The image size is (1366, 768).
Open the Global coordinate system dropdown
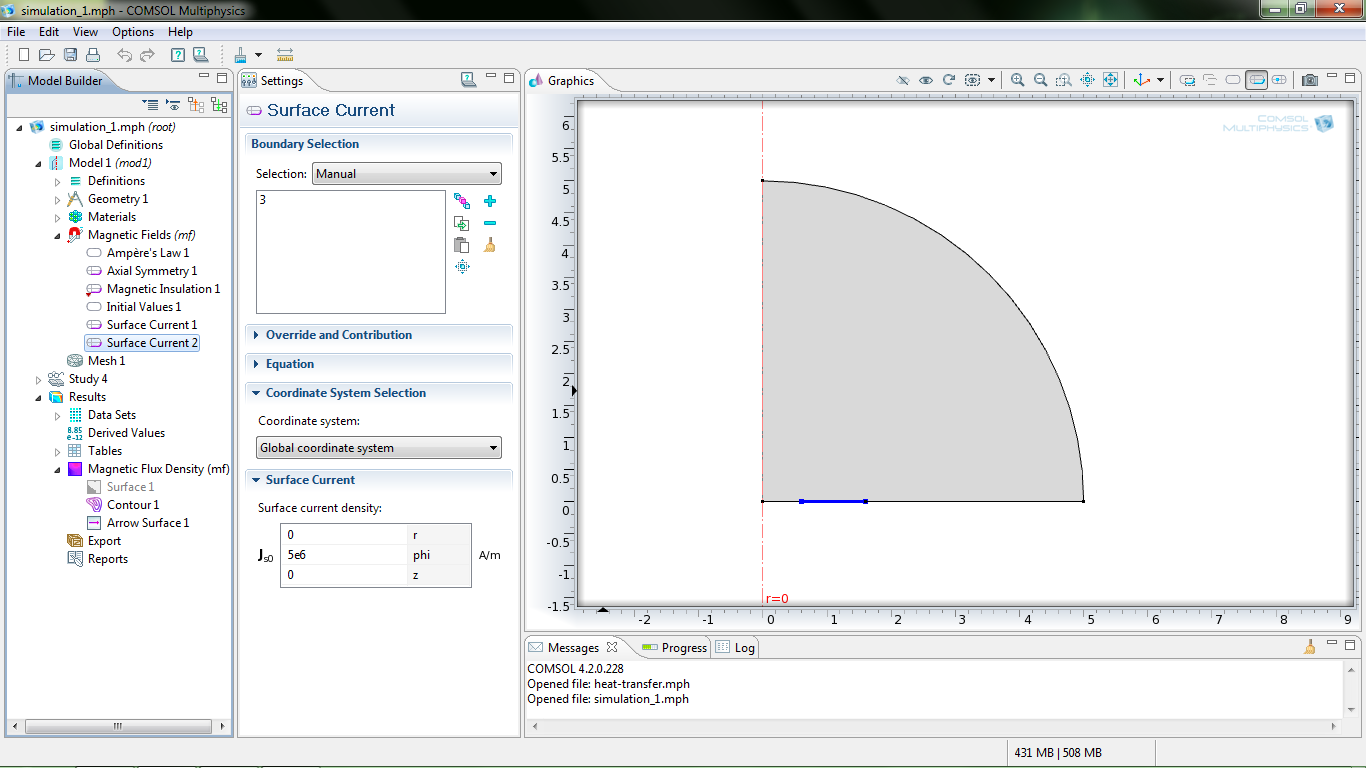coord(379,448)
